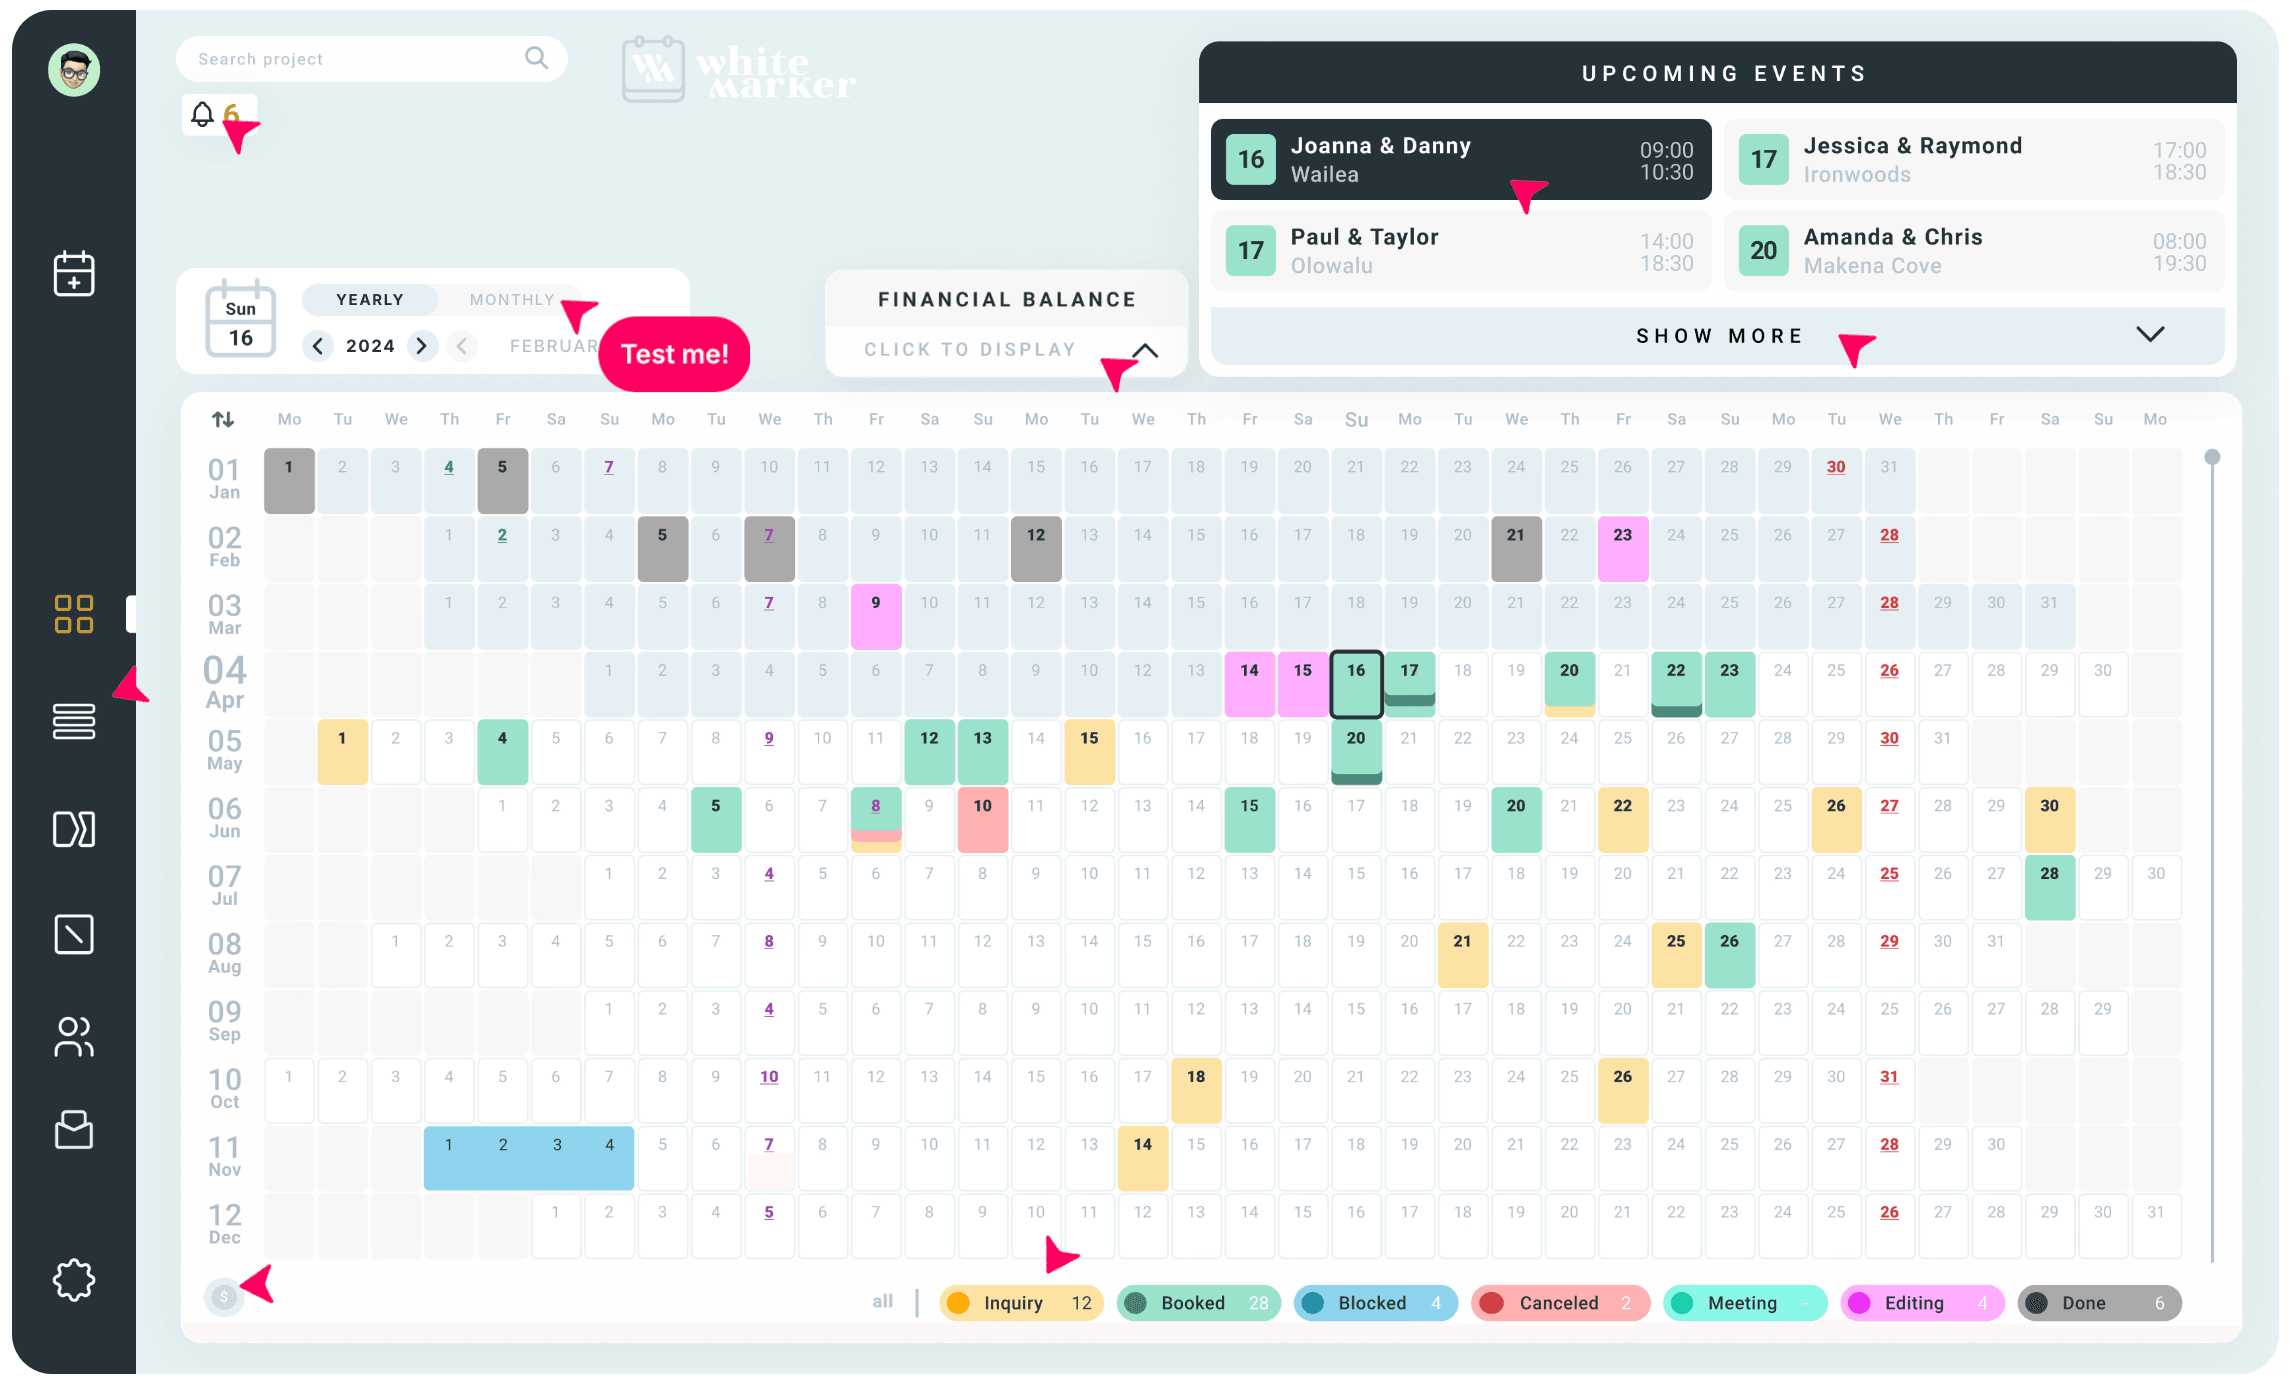The width and height of the screenshot is (2290, 1386).
Task: Switch to YEARLY view
Action: click(x=370, y=300)
